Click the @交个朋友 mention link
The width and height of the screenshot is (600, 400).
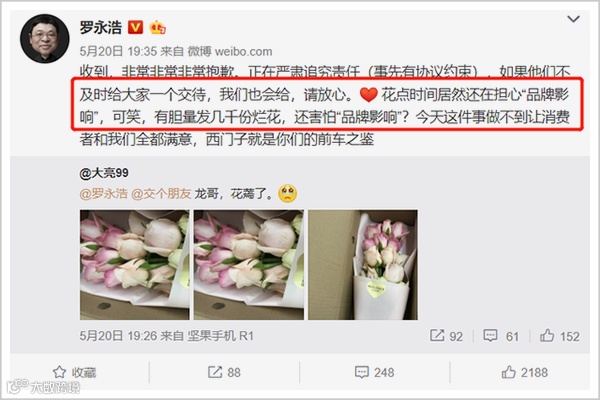pos(161,193)
